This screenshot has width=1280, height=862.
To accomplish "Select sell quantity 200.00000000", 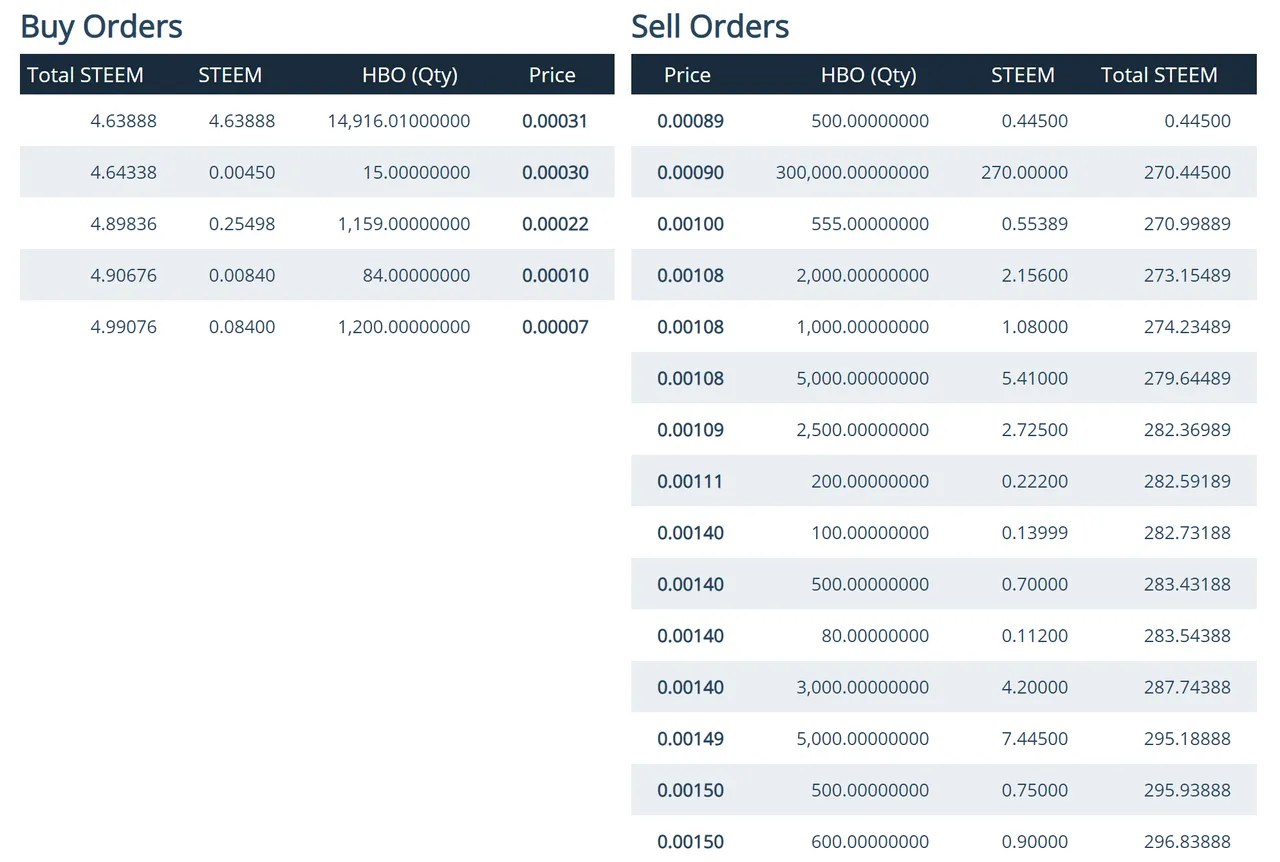I will (x=870, y=482).
